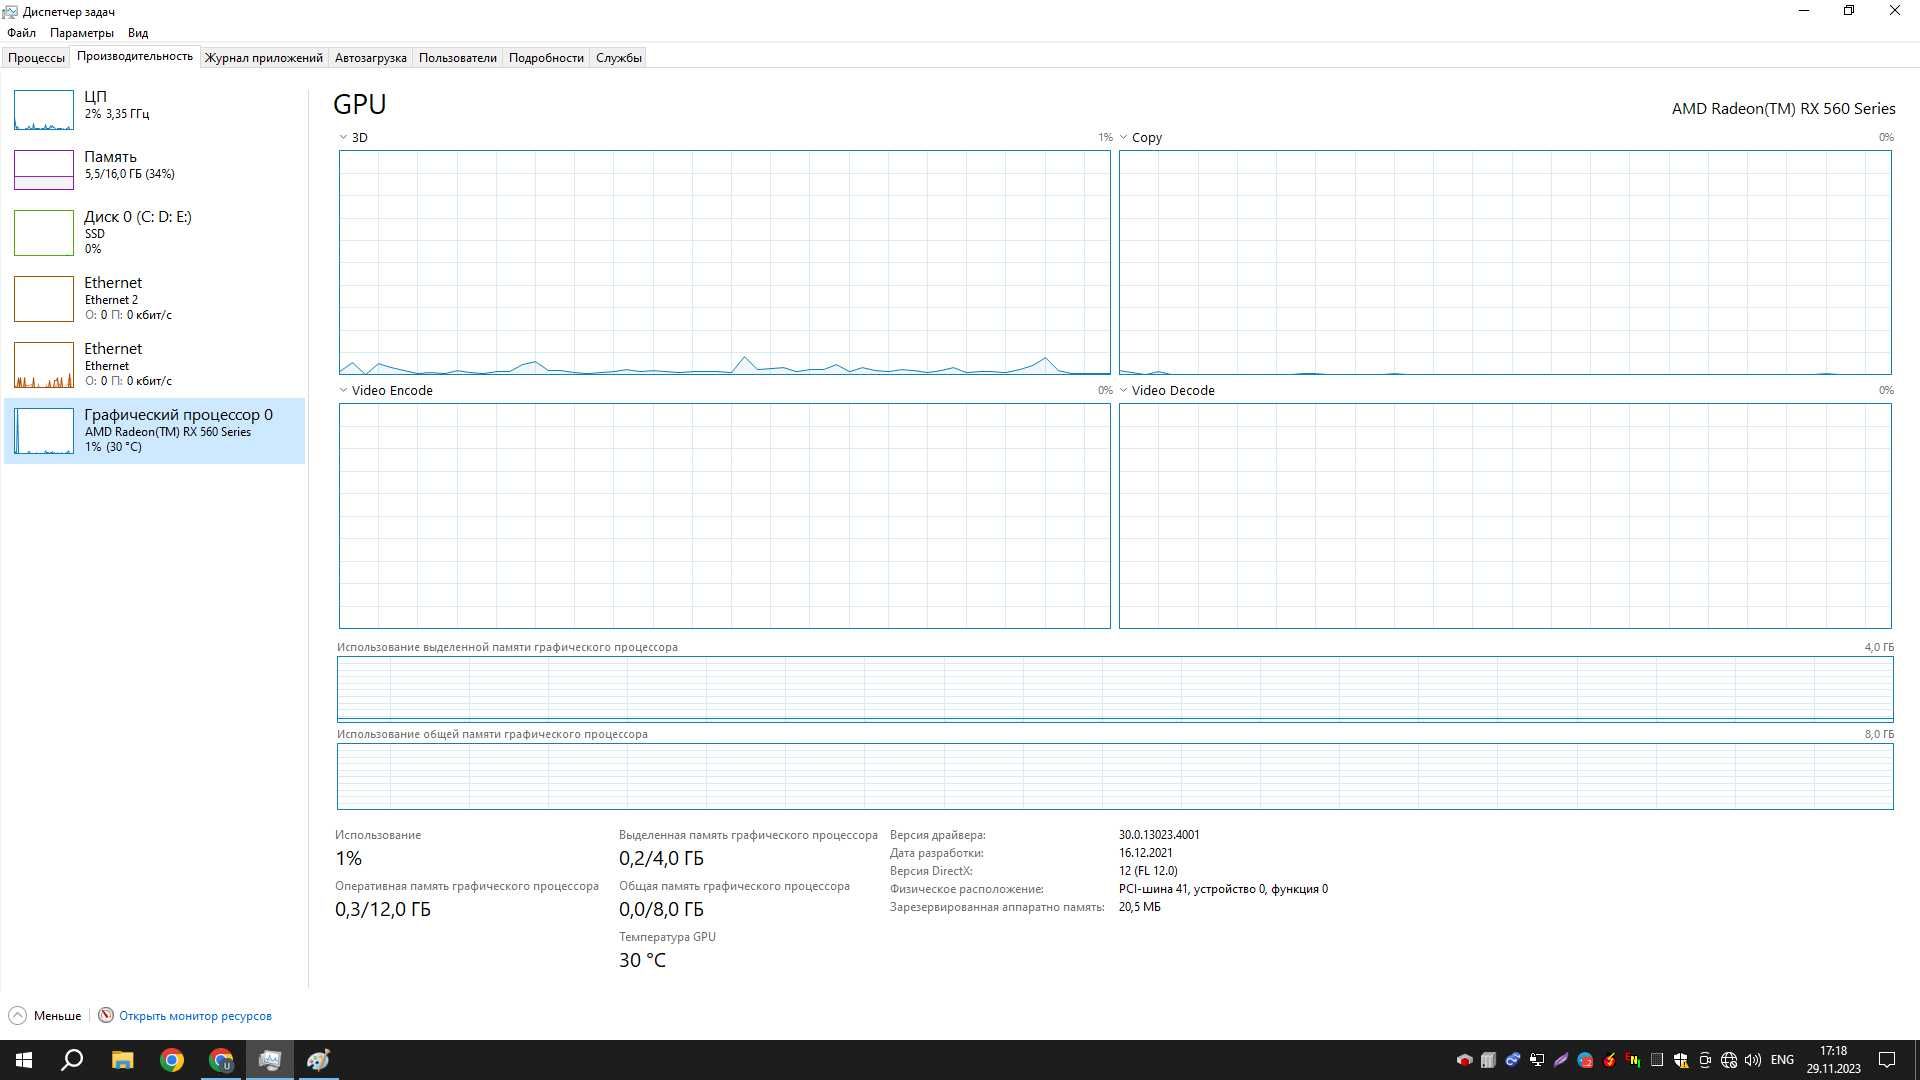Click the PCI-шина 41 location value
Screen dimensions: 1920x1080
(1223, 889)
